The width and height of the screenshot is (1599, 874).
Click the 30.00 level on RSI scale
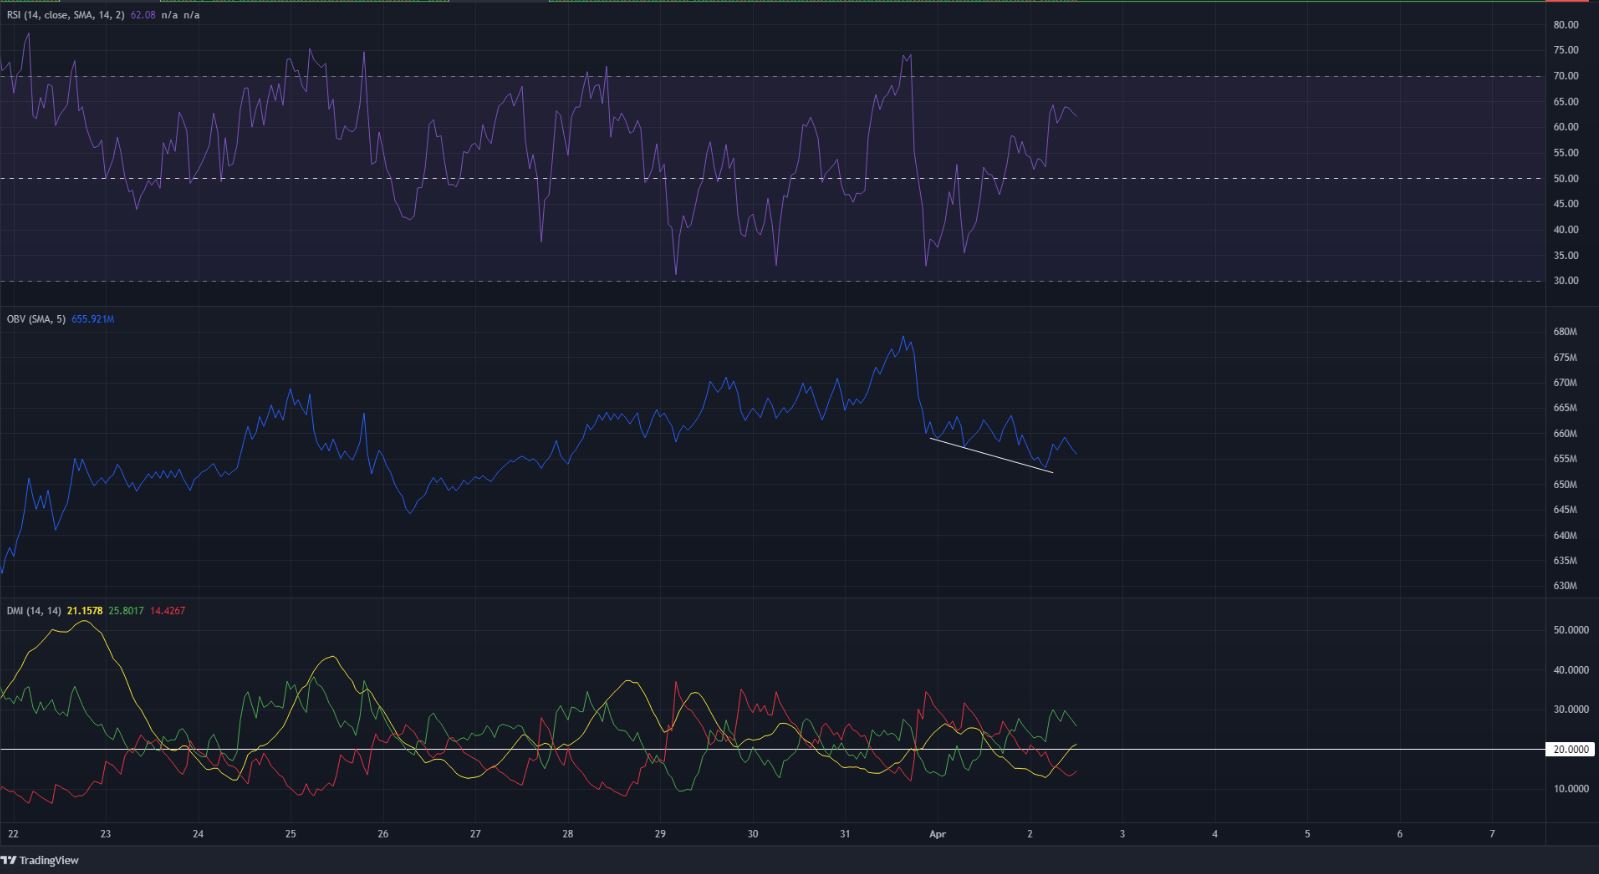(x=1566, y=281)
